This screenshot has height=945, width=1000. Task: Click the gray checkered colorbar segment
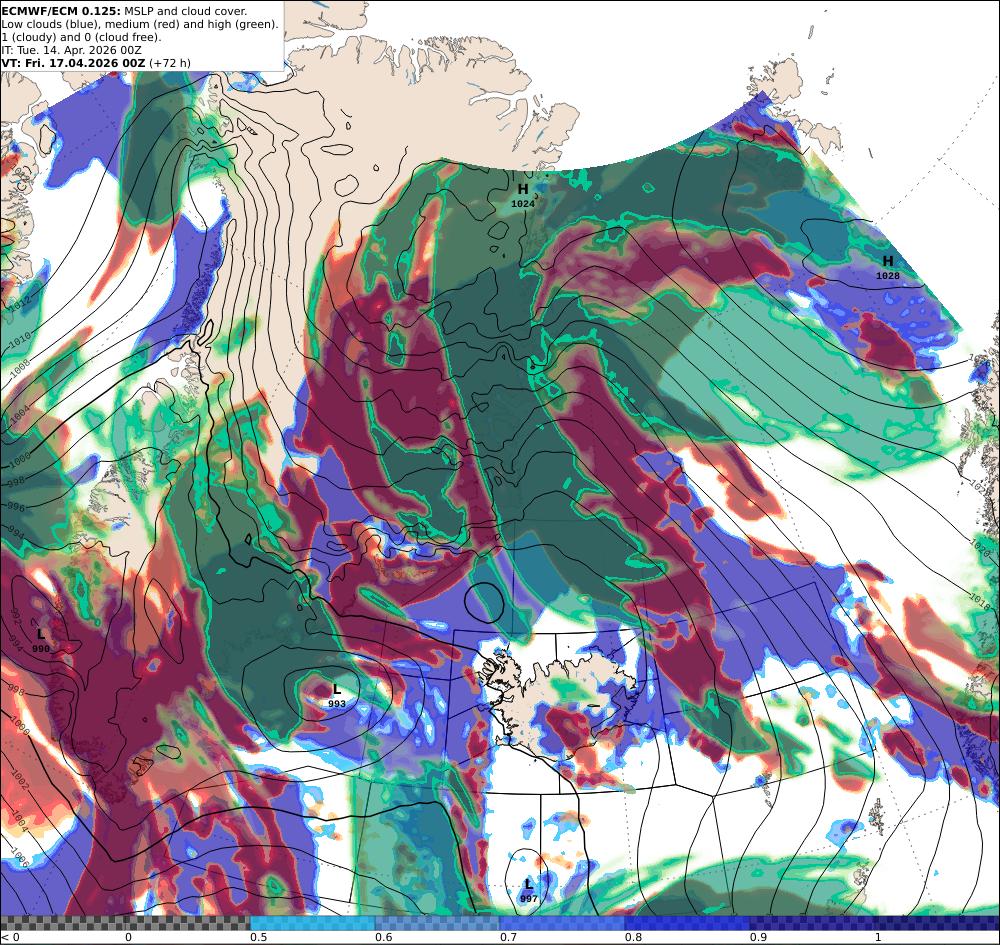(x=125, y=923)
